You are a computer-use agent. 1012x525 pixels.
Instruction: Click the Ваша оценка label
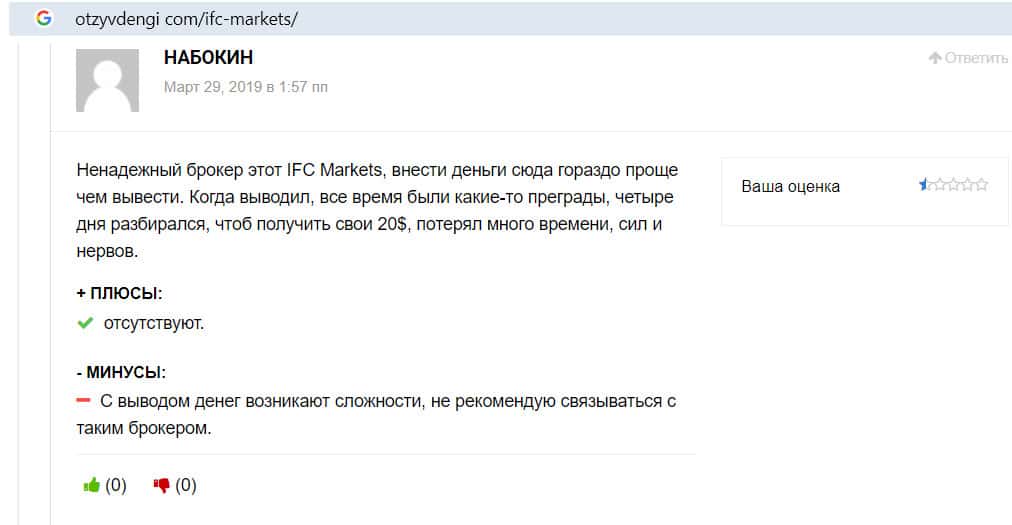790,186
